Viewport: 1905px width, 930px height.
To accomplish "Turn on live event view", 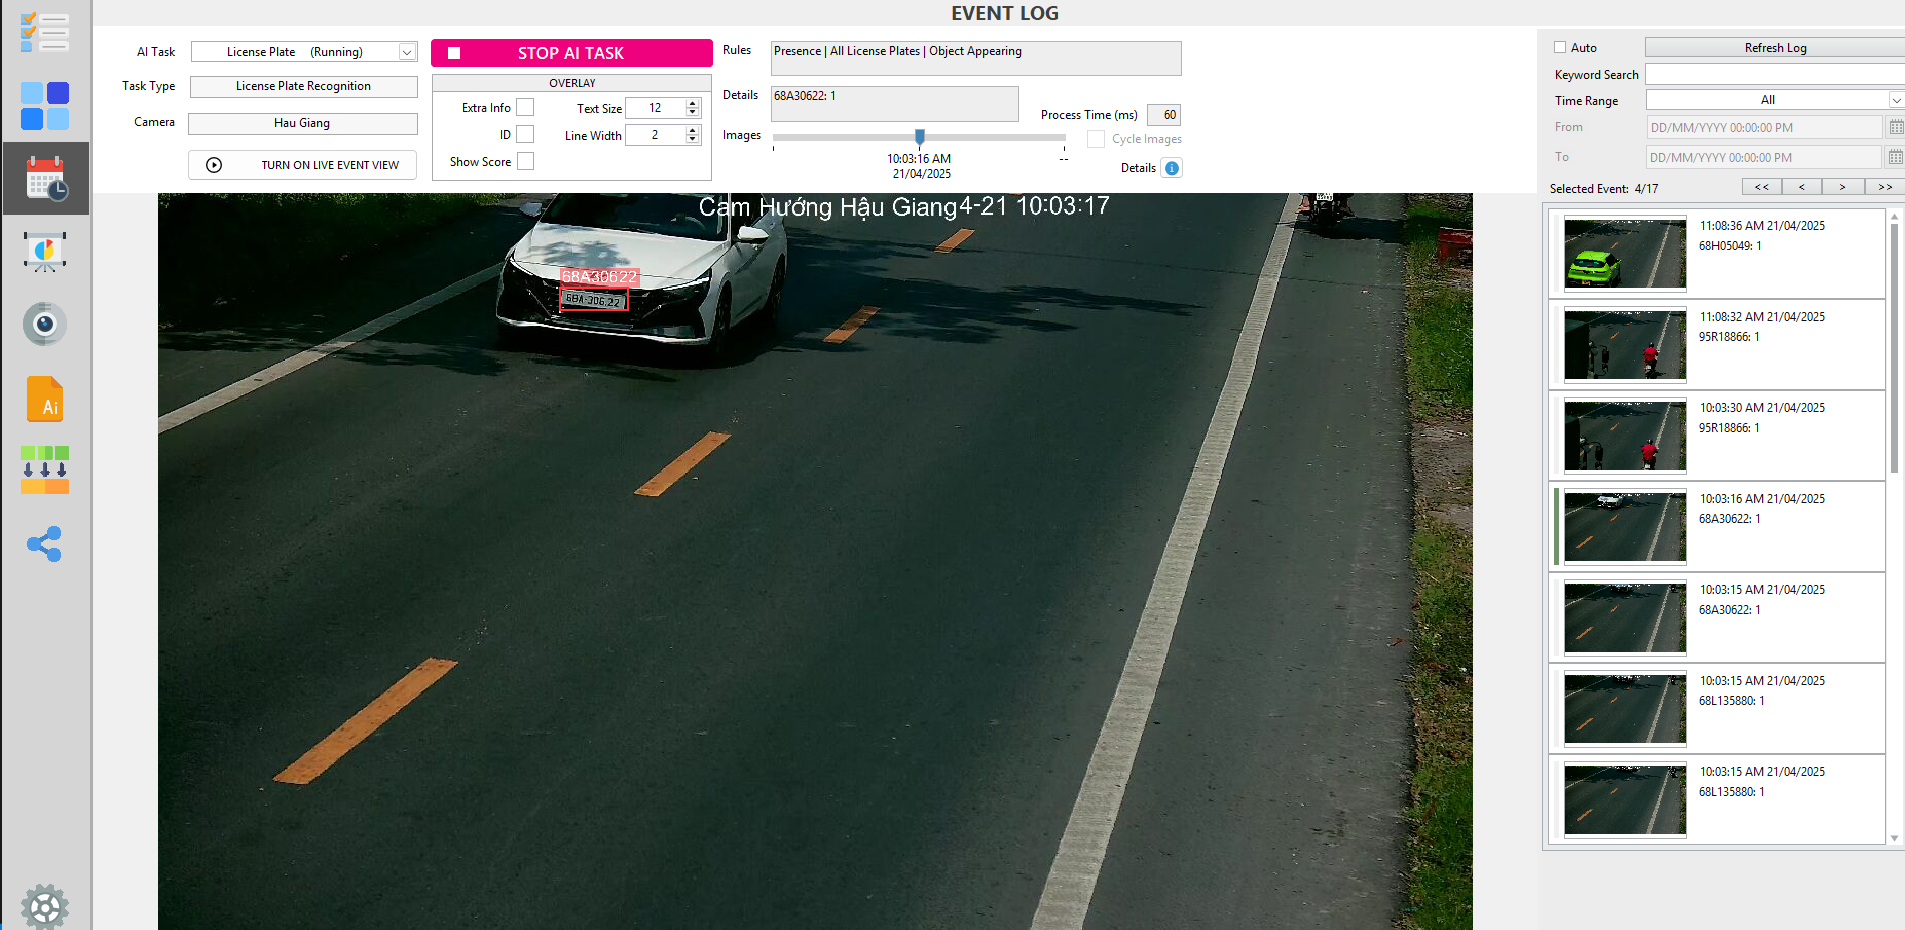I will pyautogui.click(x=303, y=165).
